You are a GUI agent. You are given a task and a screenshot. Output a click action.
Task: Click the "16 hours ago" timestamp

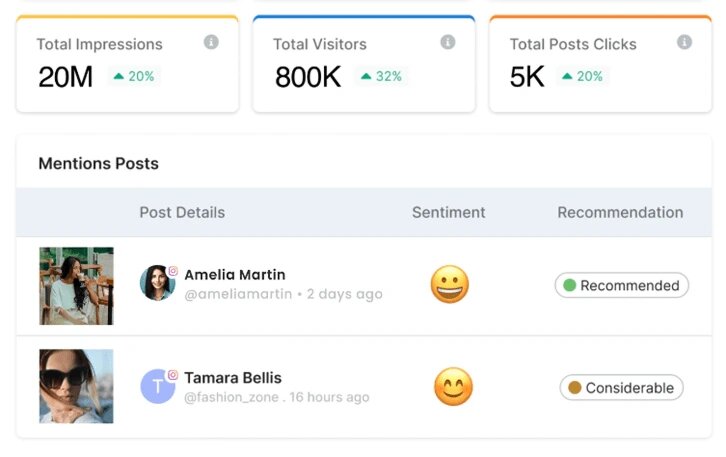click(330, 397)
